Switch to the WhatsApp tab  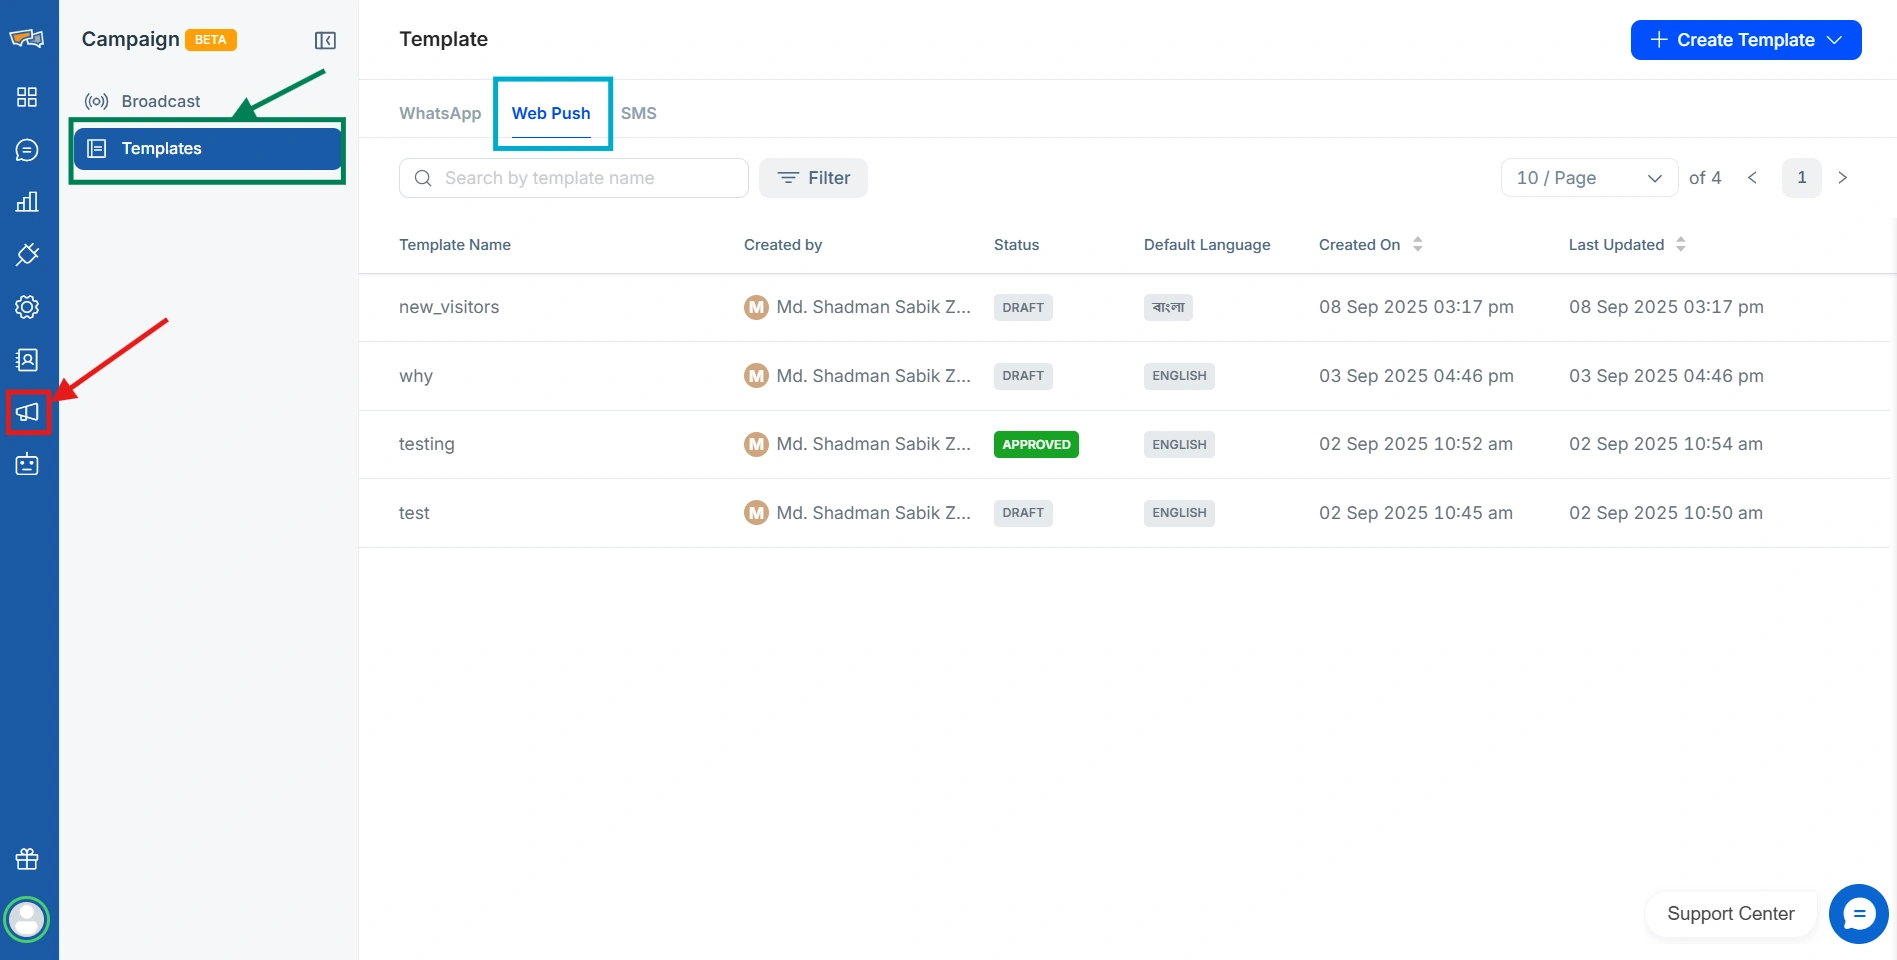tap(440, 113)
